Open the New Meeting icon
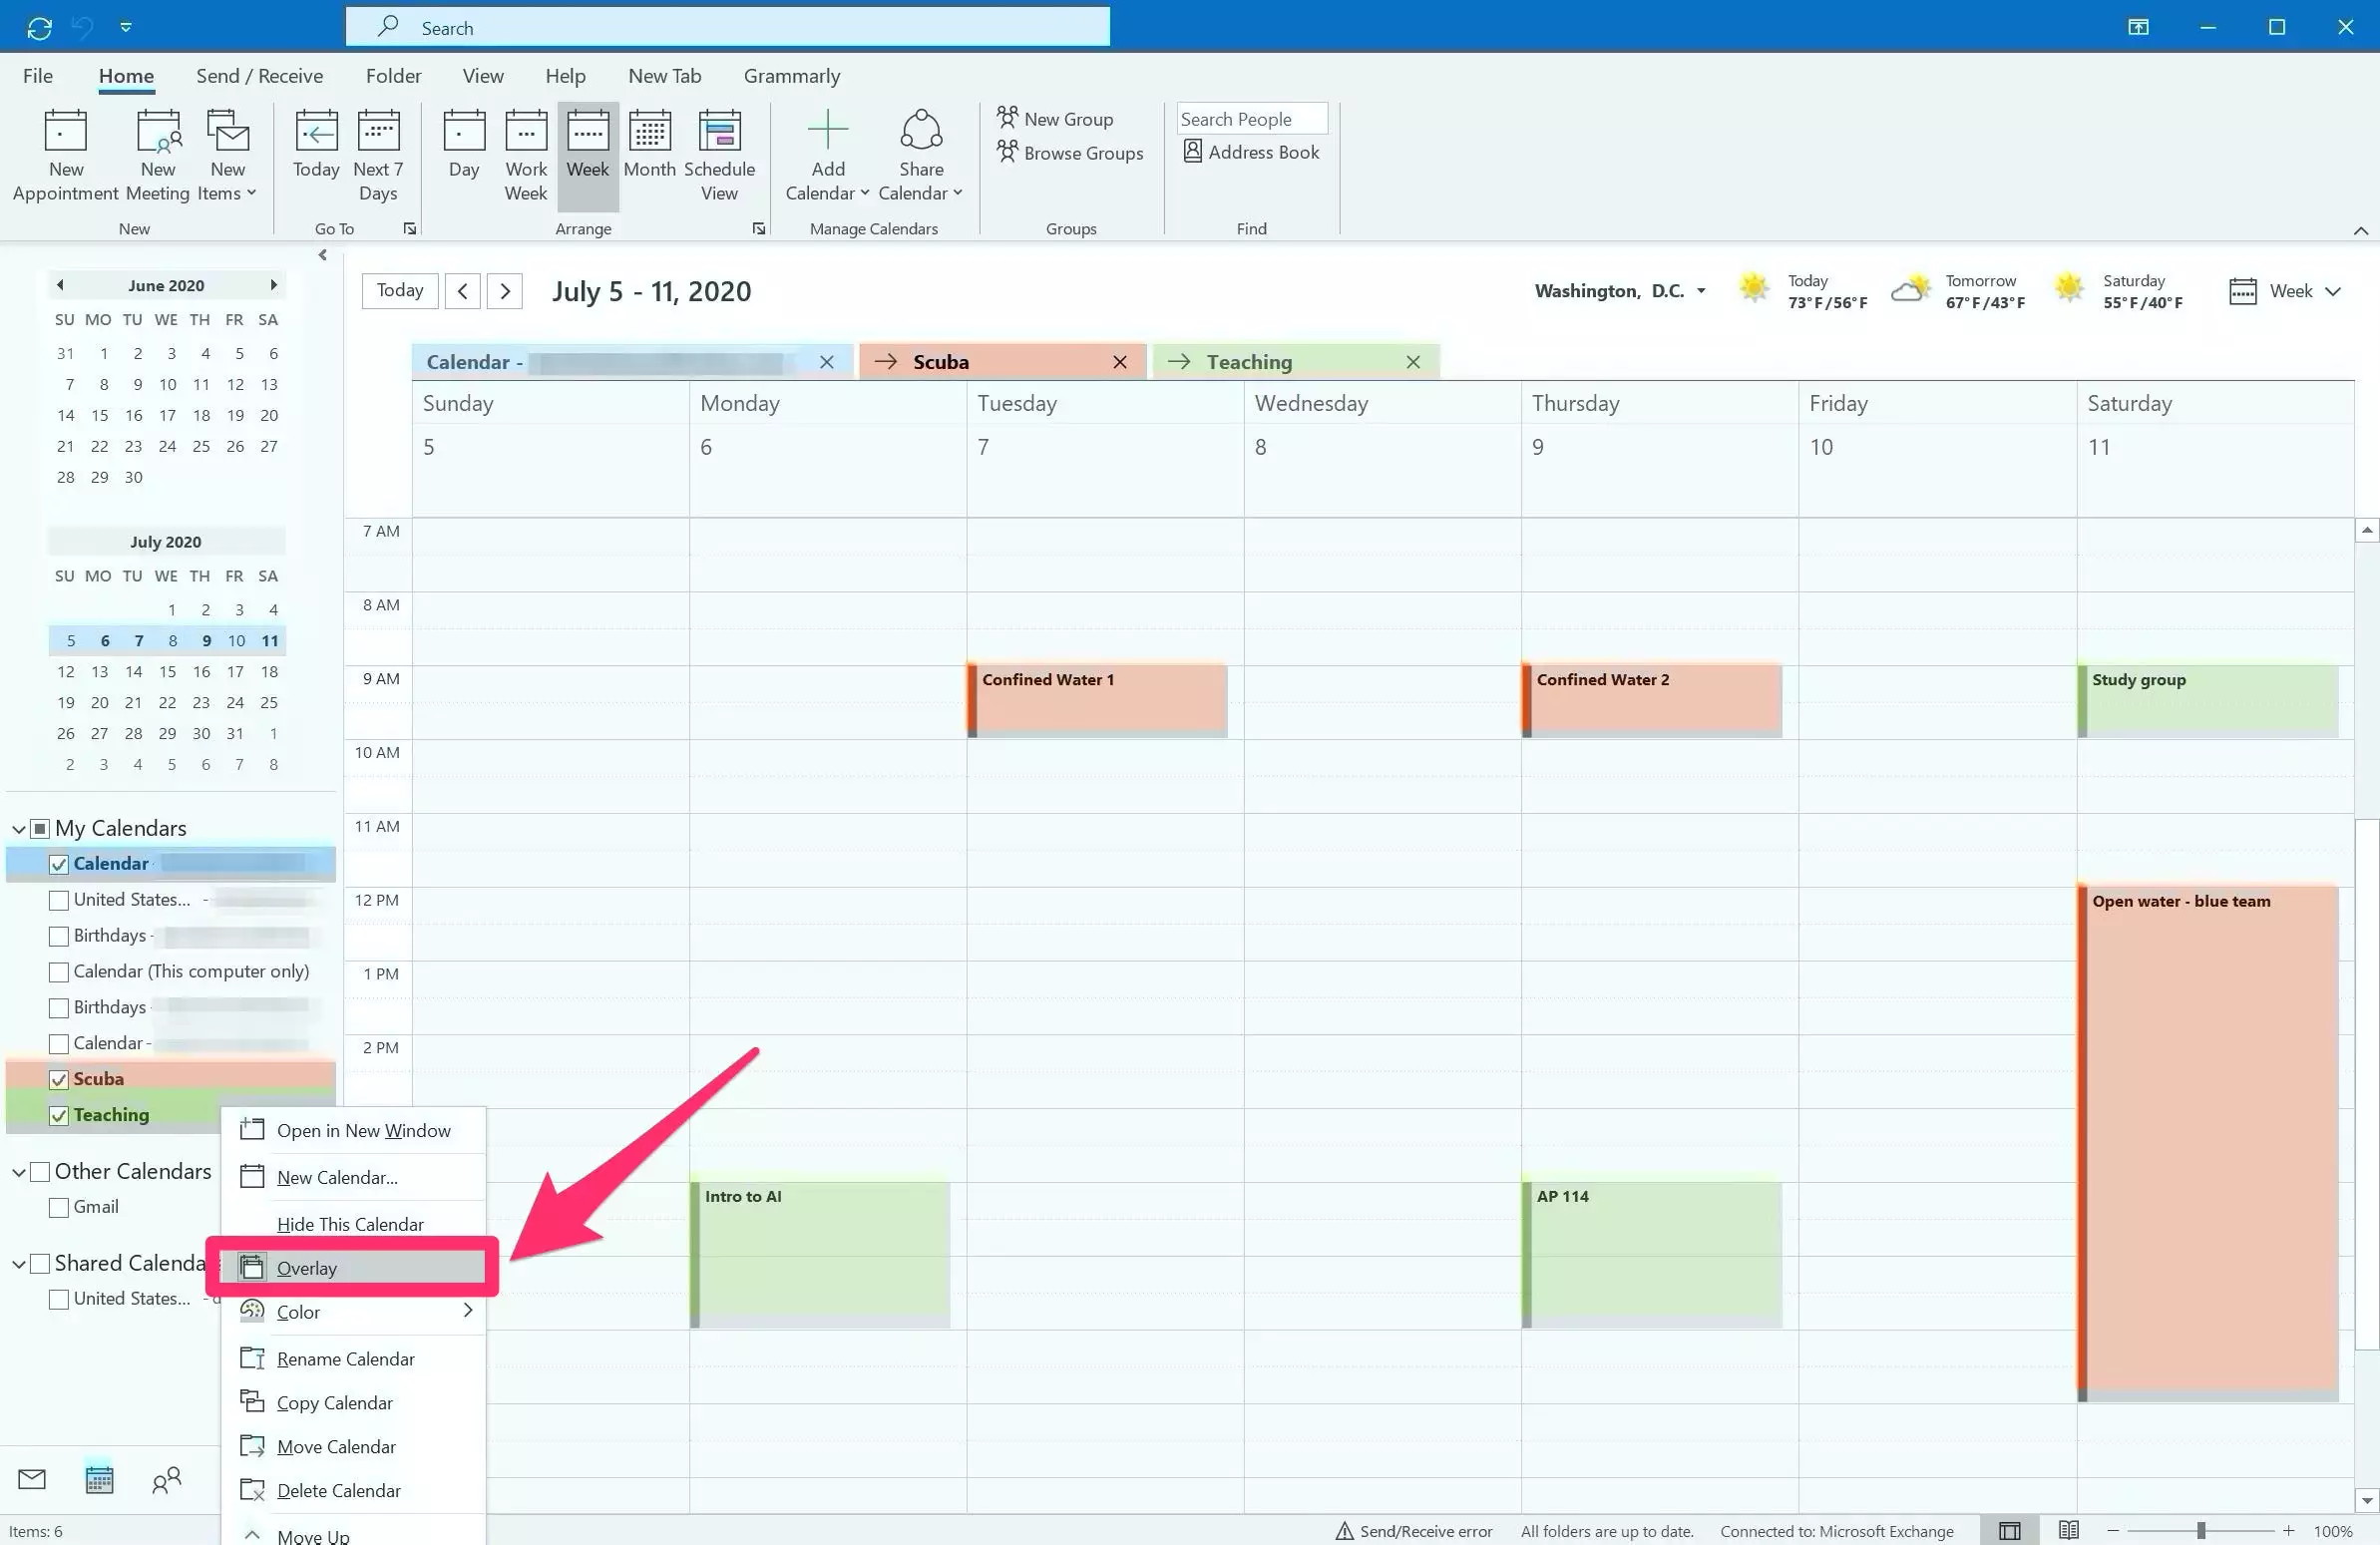The height and width of the screenshot is (1545, 2380). point(158,132)
